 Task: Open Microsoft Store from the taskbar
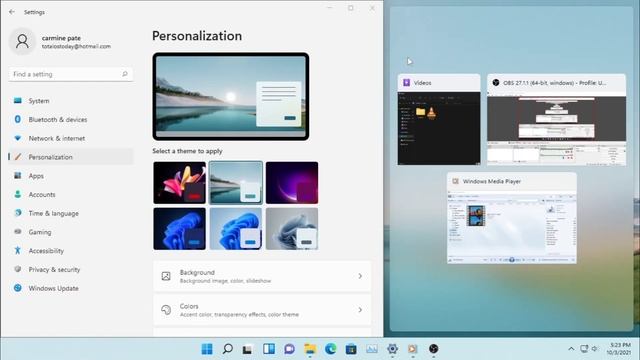pos(351,349)
